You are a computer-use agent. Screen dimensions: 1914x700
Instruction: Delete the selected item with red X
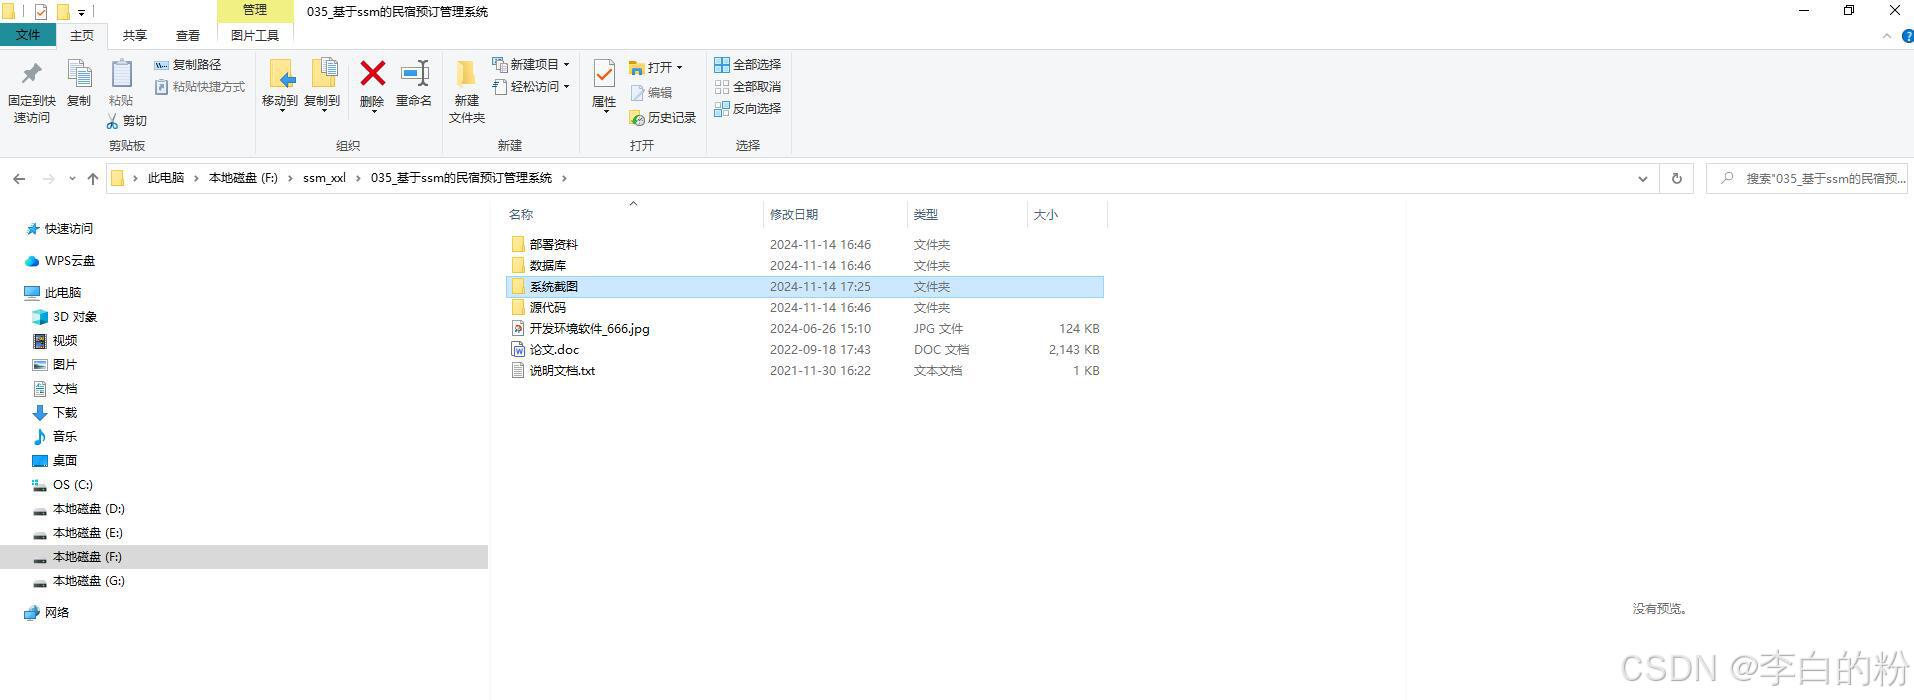pyautogui.click(x=372, y=85)
